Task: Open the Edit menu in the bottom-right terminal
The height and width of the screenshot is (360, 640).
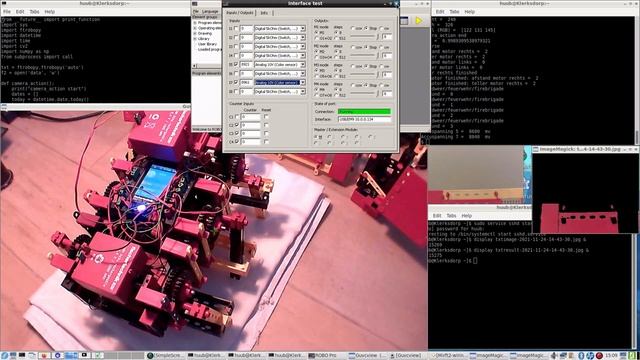Action: point(437,216)
